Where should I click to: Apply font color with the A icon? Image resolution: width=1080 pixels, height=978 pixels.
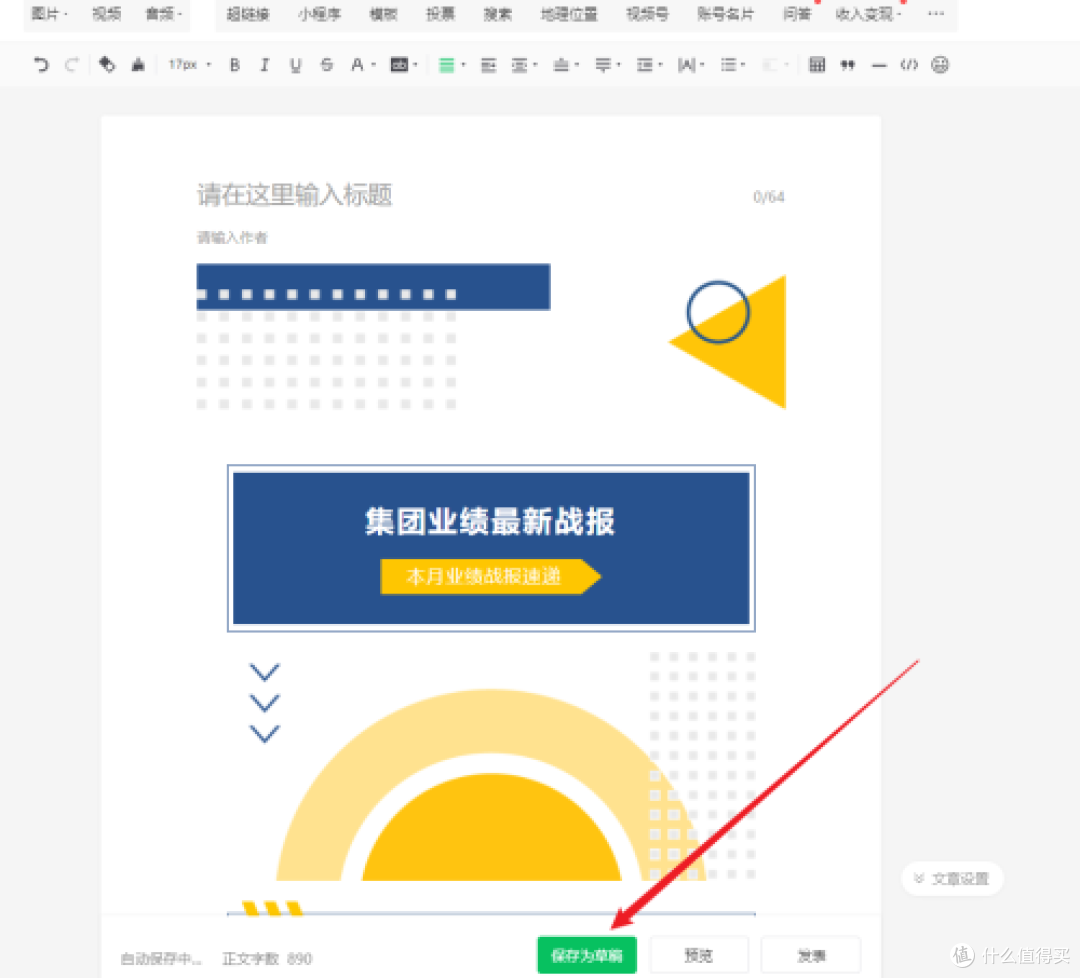pyautogui.click(x=357, y=65)
